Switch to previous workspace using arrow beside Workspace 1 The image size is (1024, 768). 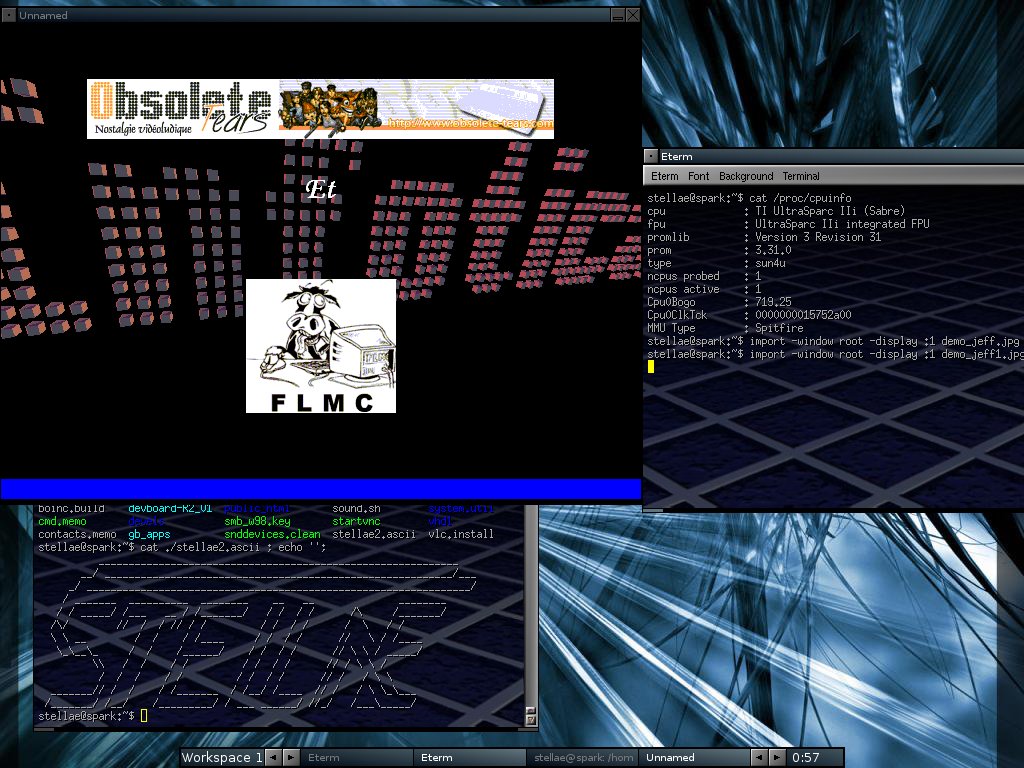coord(274,758)
